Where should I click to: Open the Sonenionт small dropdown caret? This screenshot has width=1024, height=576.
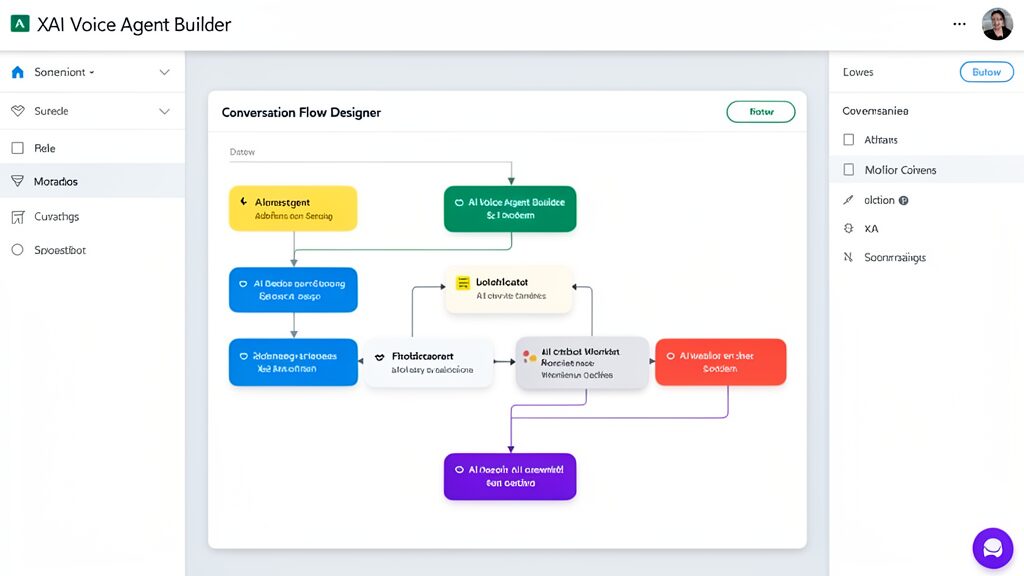(x=91, y=72)
